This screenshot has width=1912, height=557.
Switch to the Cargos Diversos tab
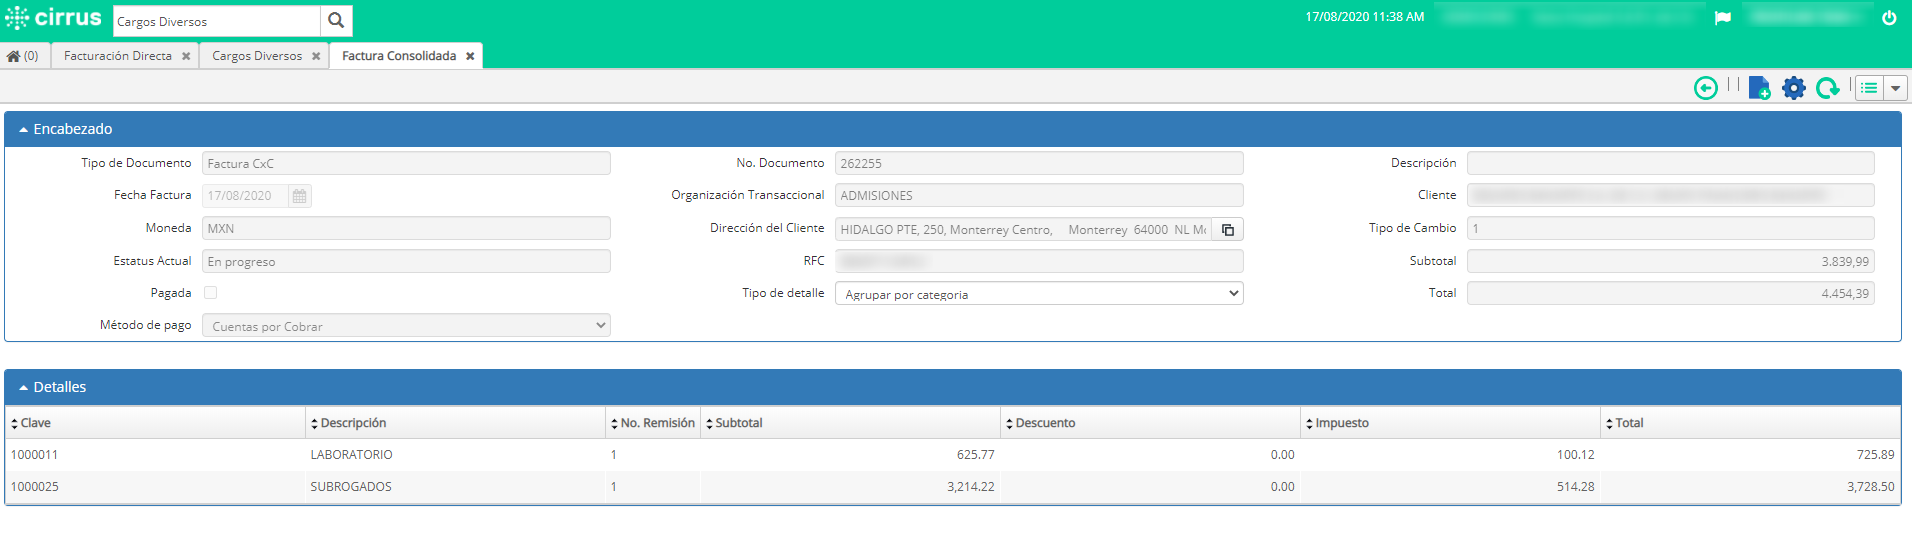(x=256, y=56)
